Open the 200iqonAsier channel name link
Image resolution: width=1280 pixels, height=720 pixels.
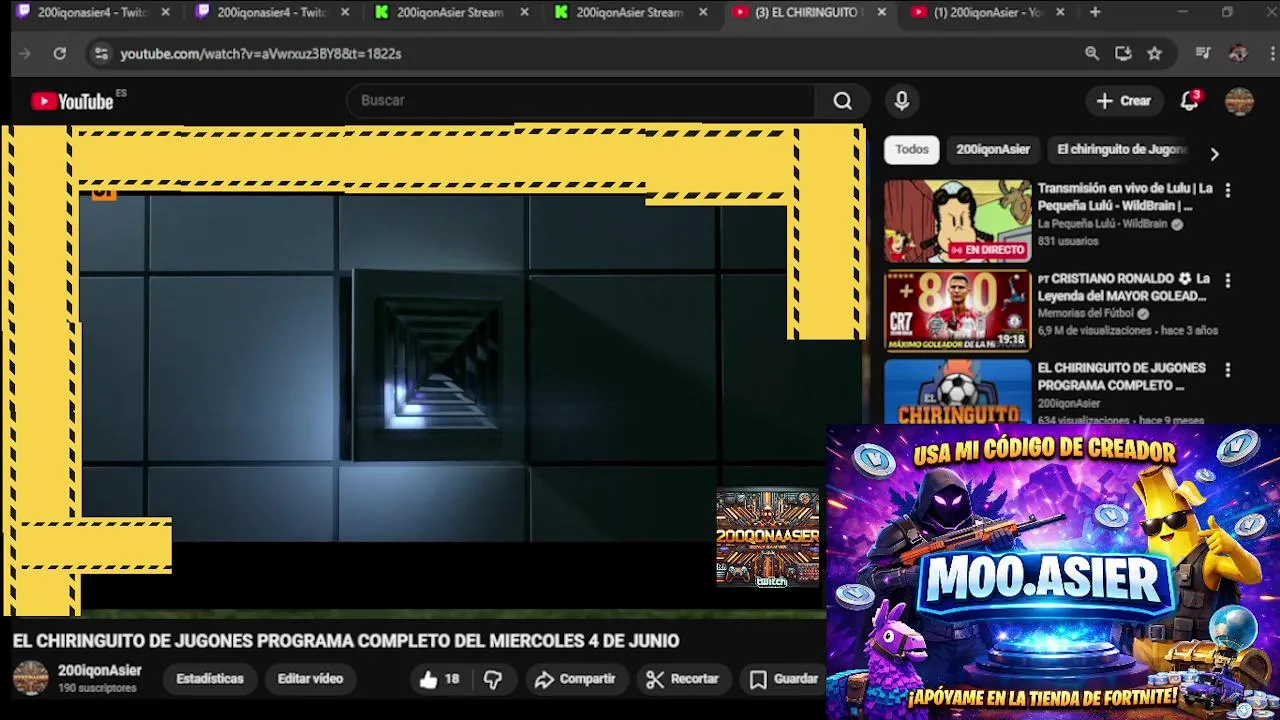pos(99,671)
